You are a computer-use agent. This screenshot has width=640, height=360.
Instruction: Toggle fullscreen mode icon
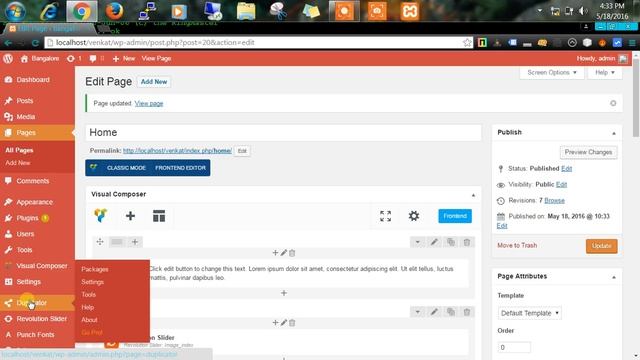pos(385,216)
